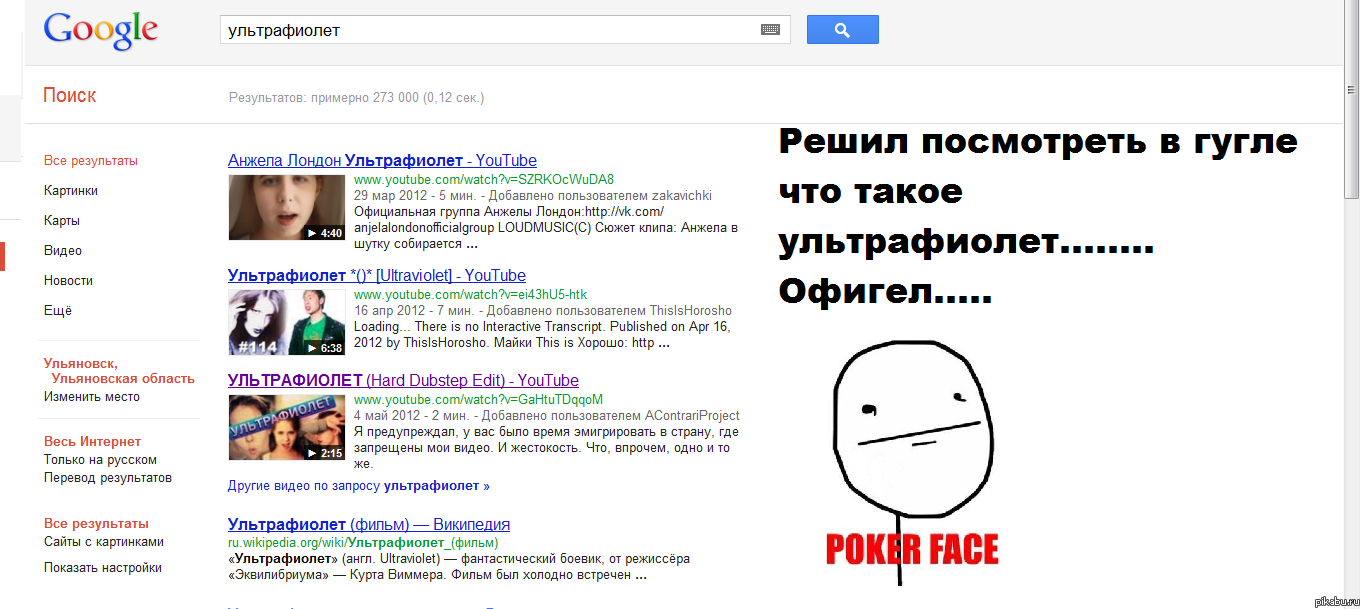Screen dimensions: 1361x609
Task: Open Ультрафиолет [Ultraviolet] YouTube result
Action: (x=377, y=275)
